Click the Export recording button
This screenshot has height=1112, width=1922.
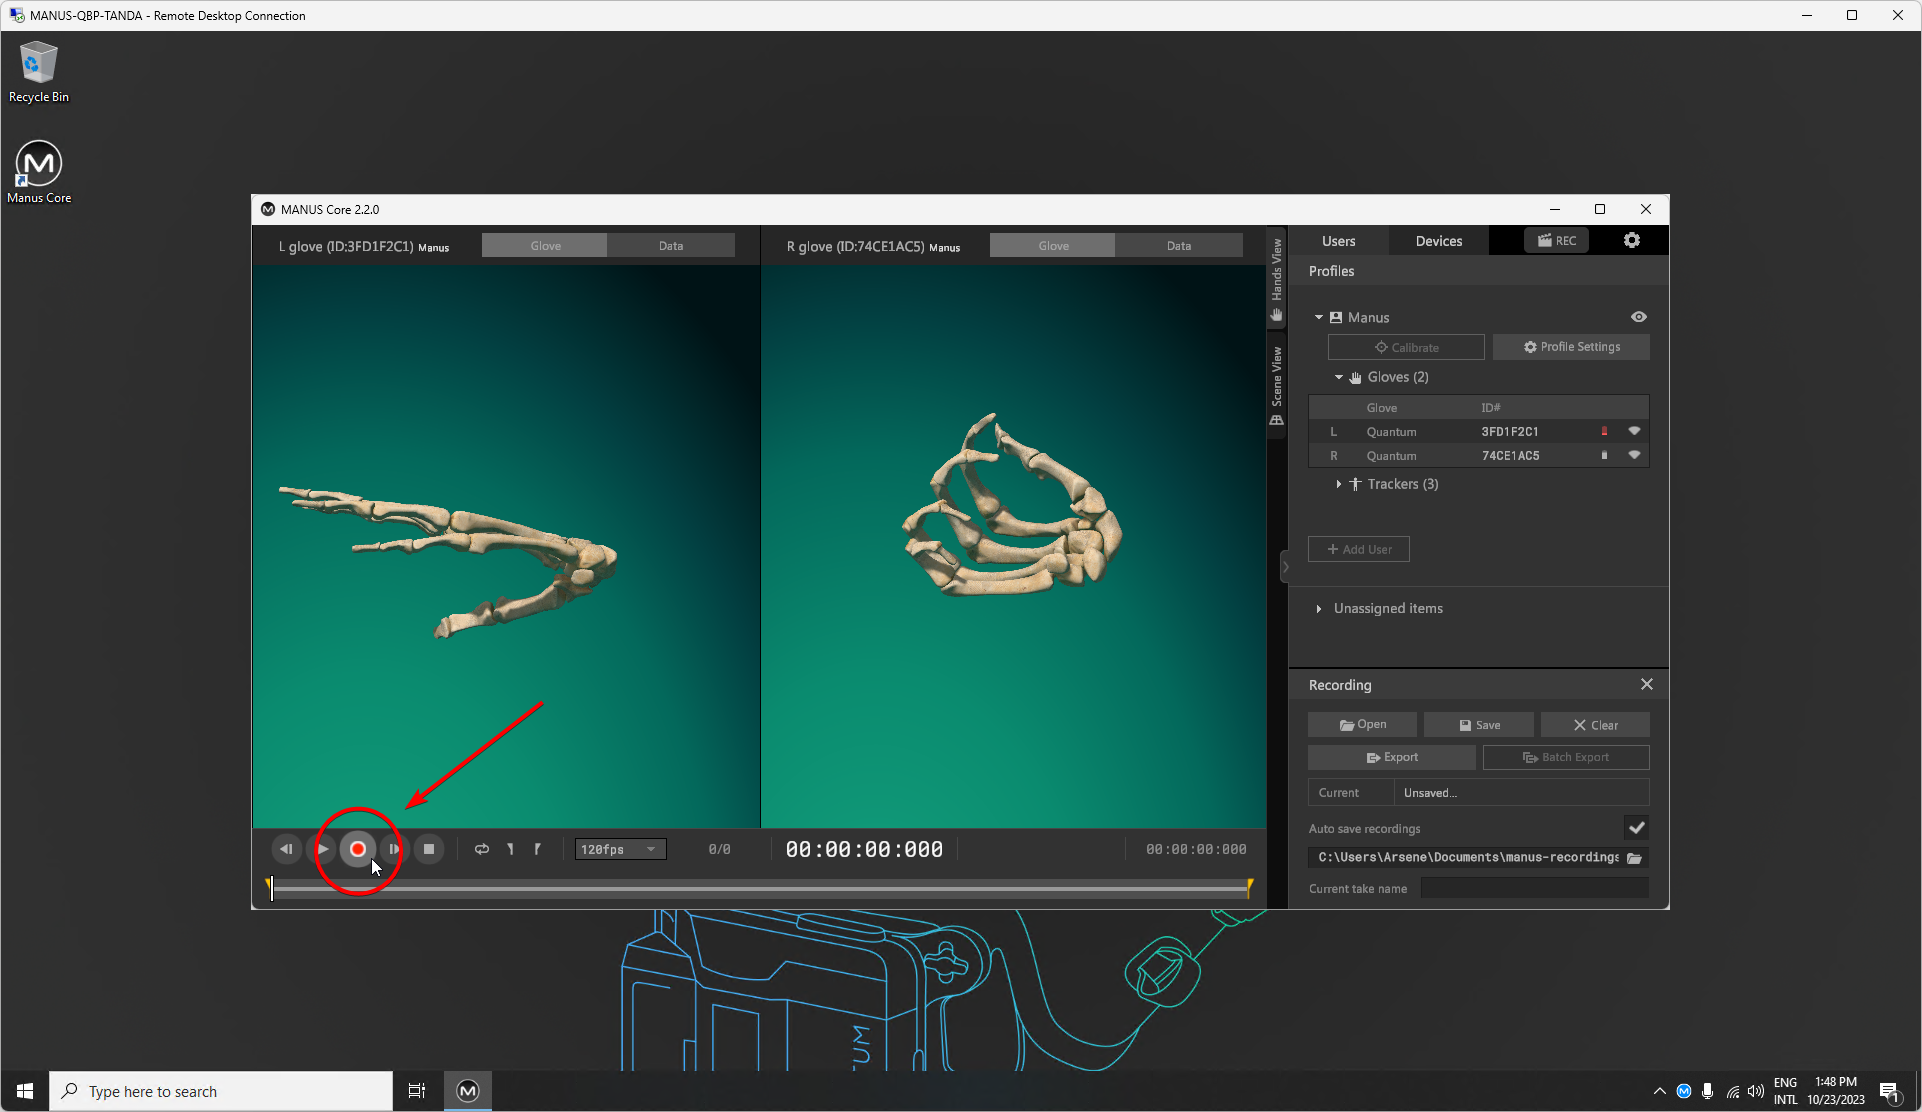point(1391,757)
